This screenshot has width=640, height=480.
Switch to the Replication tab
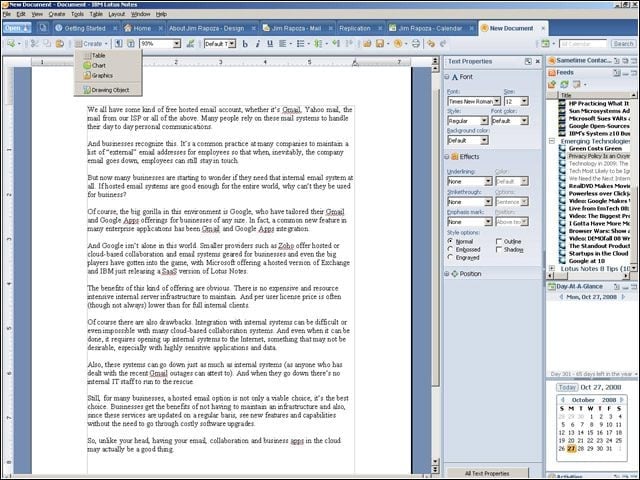[360, 28]
